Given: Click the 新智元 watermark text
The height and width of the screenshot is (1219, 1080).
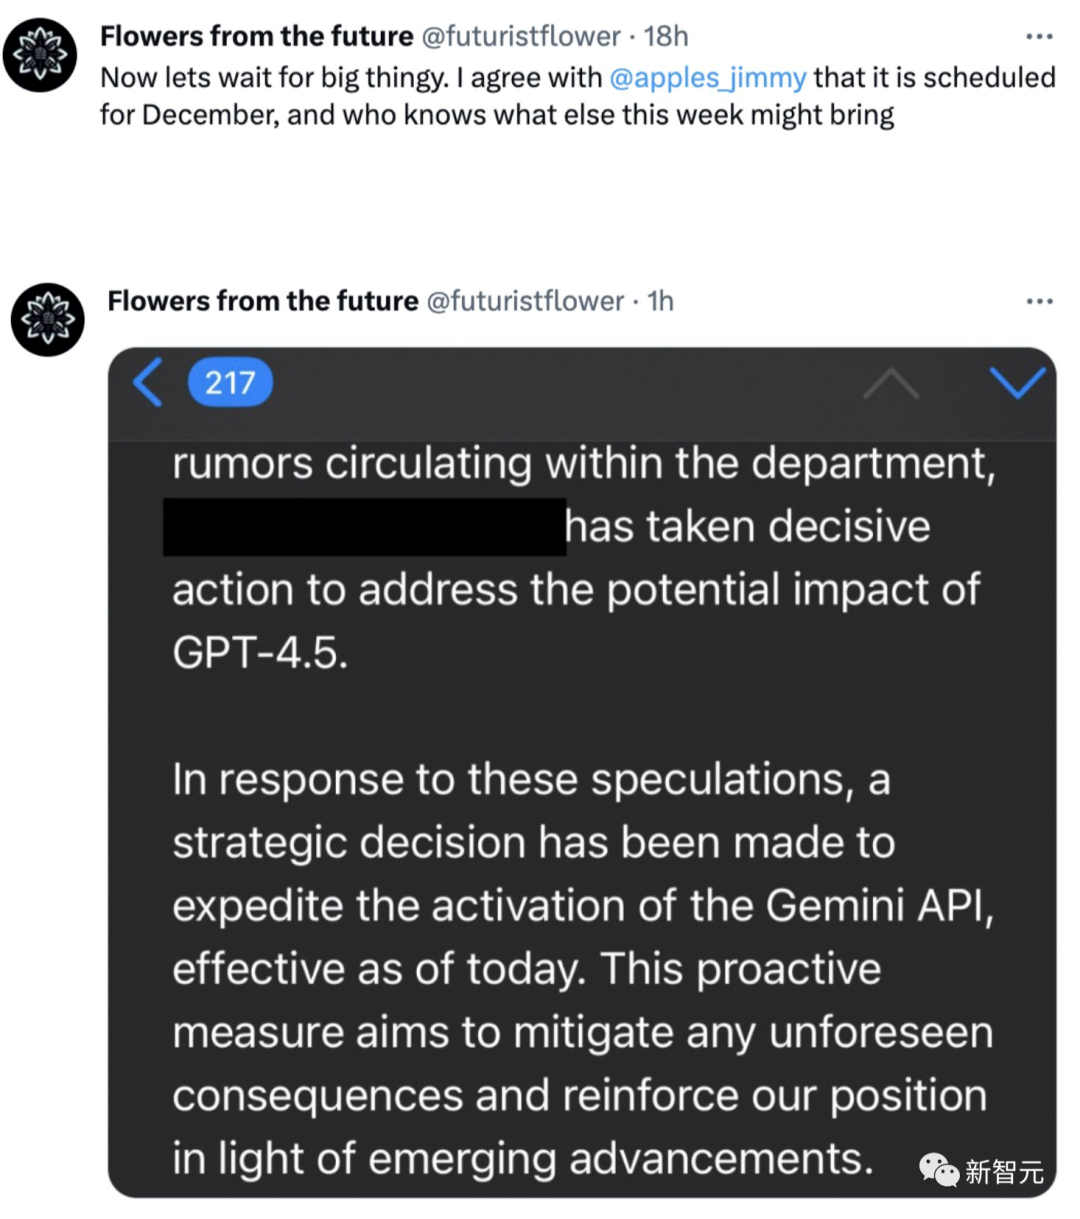Looking at the screenshot, I should 1004,1171.
